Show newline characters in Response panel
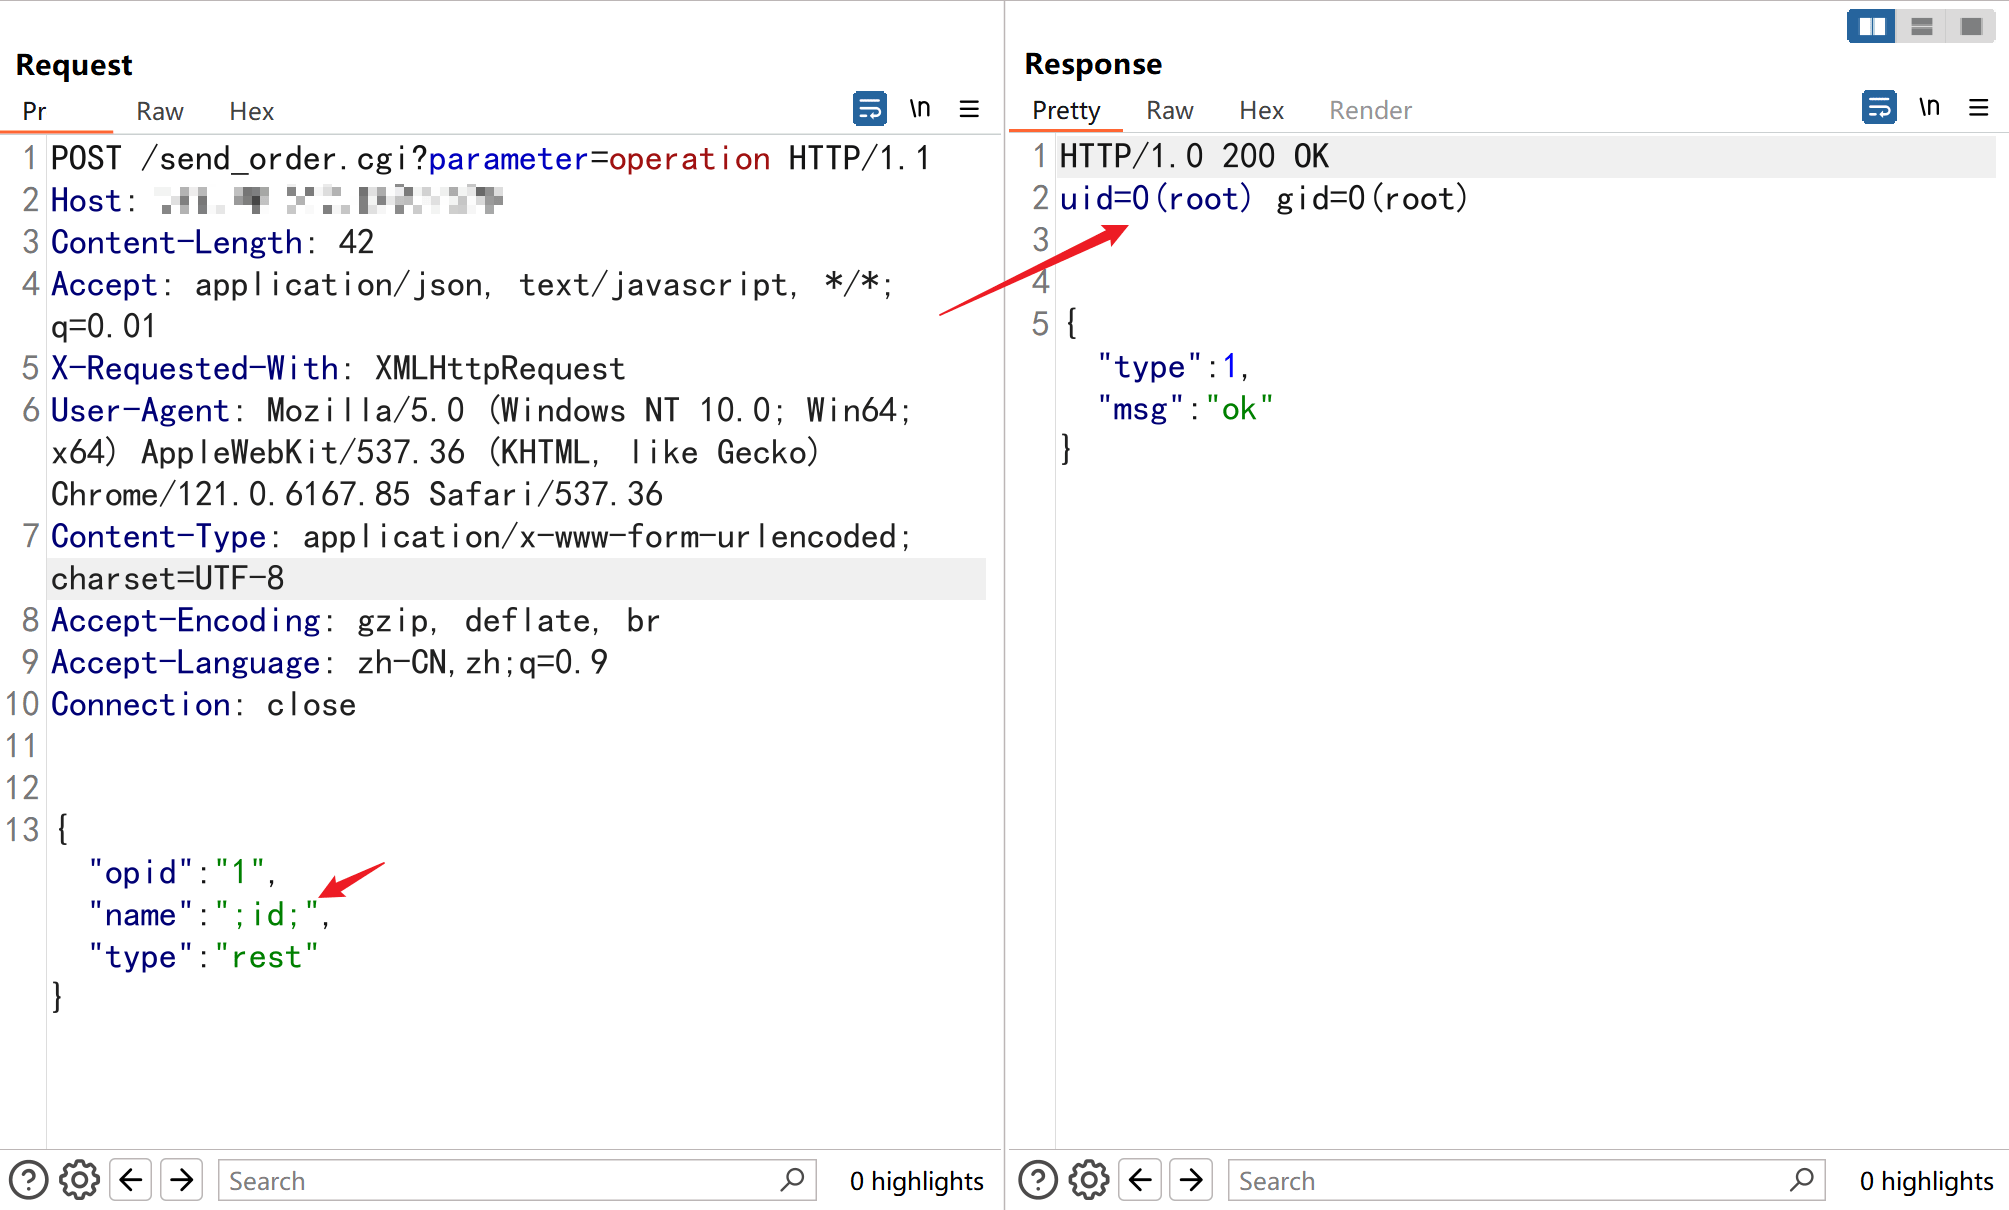This screenshot has width=2009, height=1210. point(1929,107)
